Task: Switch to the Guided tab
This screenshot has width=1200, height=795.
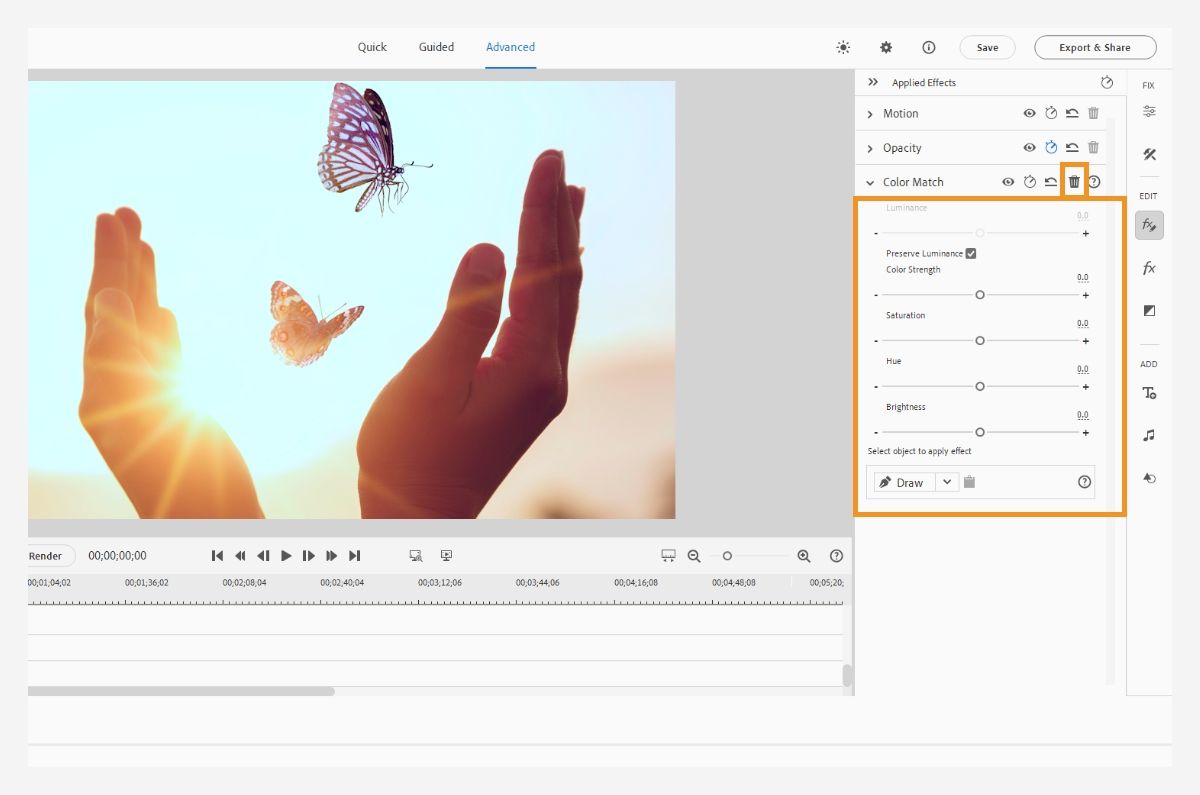Action: point(436,47)
